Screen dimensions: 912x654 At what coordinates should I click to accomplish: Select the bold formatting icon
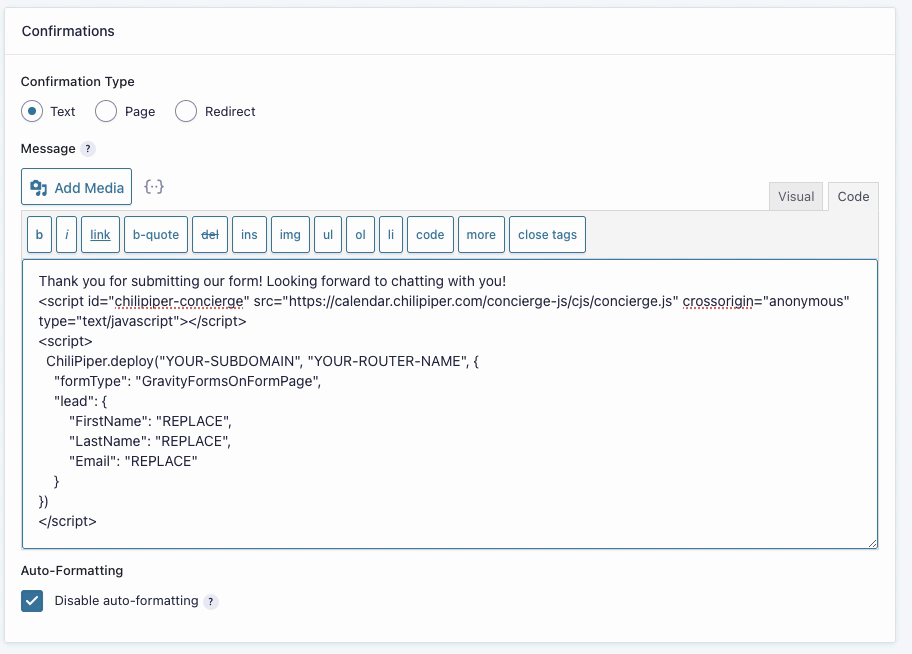[39, 234]
